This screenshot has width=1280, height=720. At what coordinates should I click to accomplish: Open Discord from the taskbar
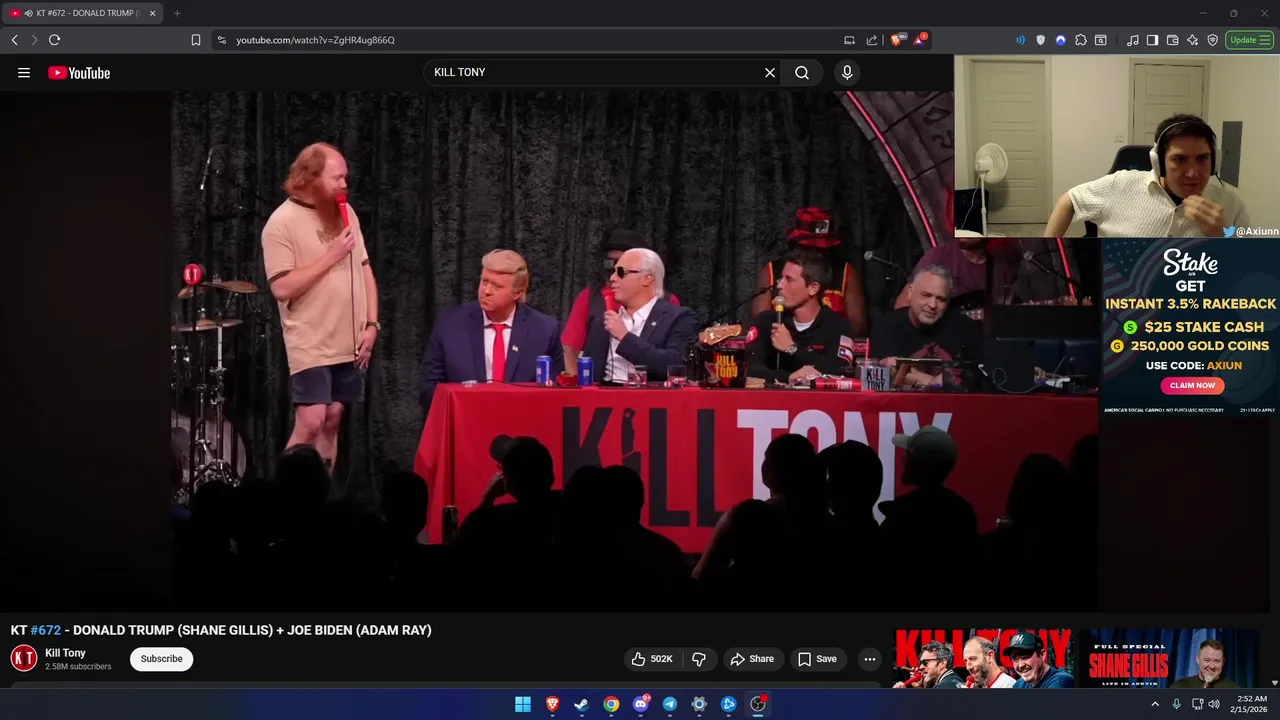click(x=640, y=704)
